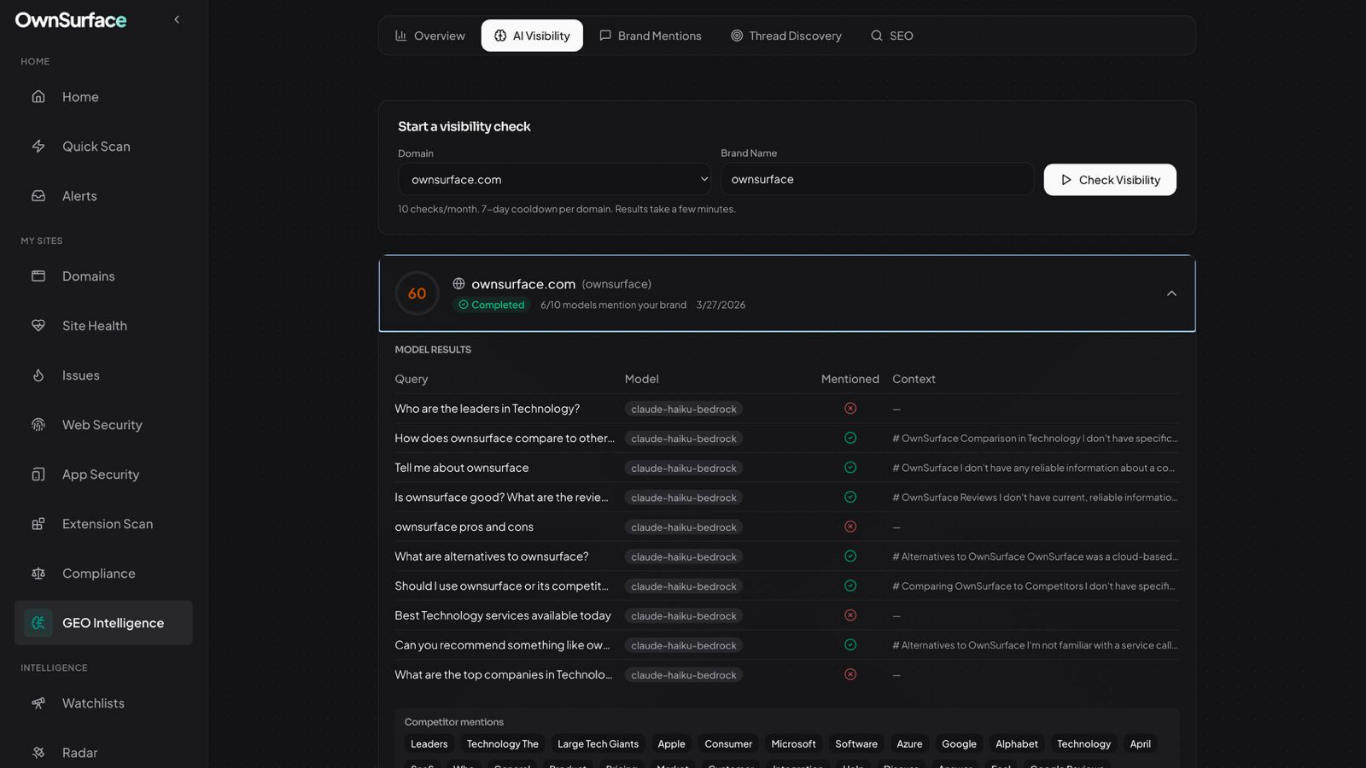Click red X for 'top companies in Technolo' row
This screenshot has height=768, width=1366.
(850, 675)
